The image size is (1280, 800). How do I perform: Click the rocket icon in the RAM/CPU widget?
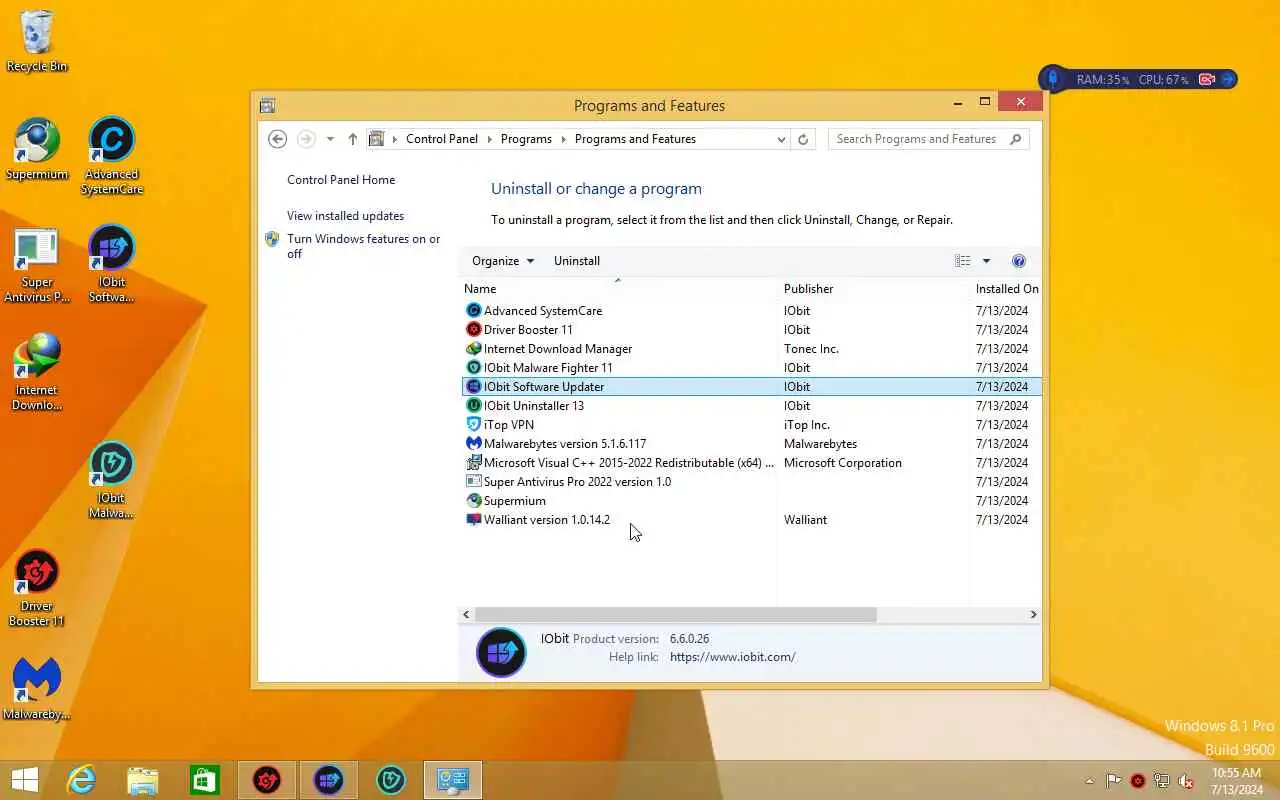(1053, 79)
